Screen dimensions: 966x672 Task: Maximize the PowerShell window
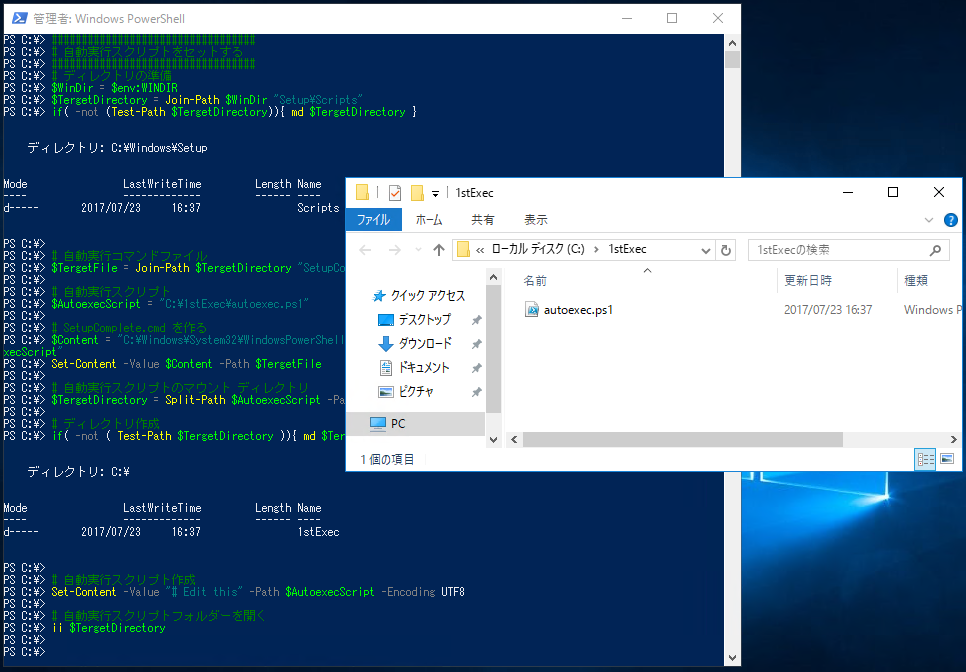pos(672,18)
